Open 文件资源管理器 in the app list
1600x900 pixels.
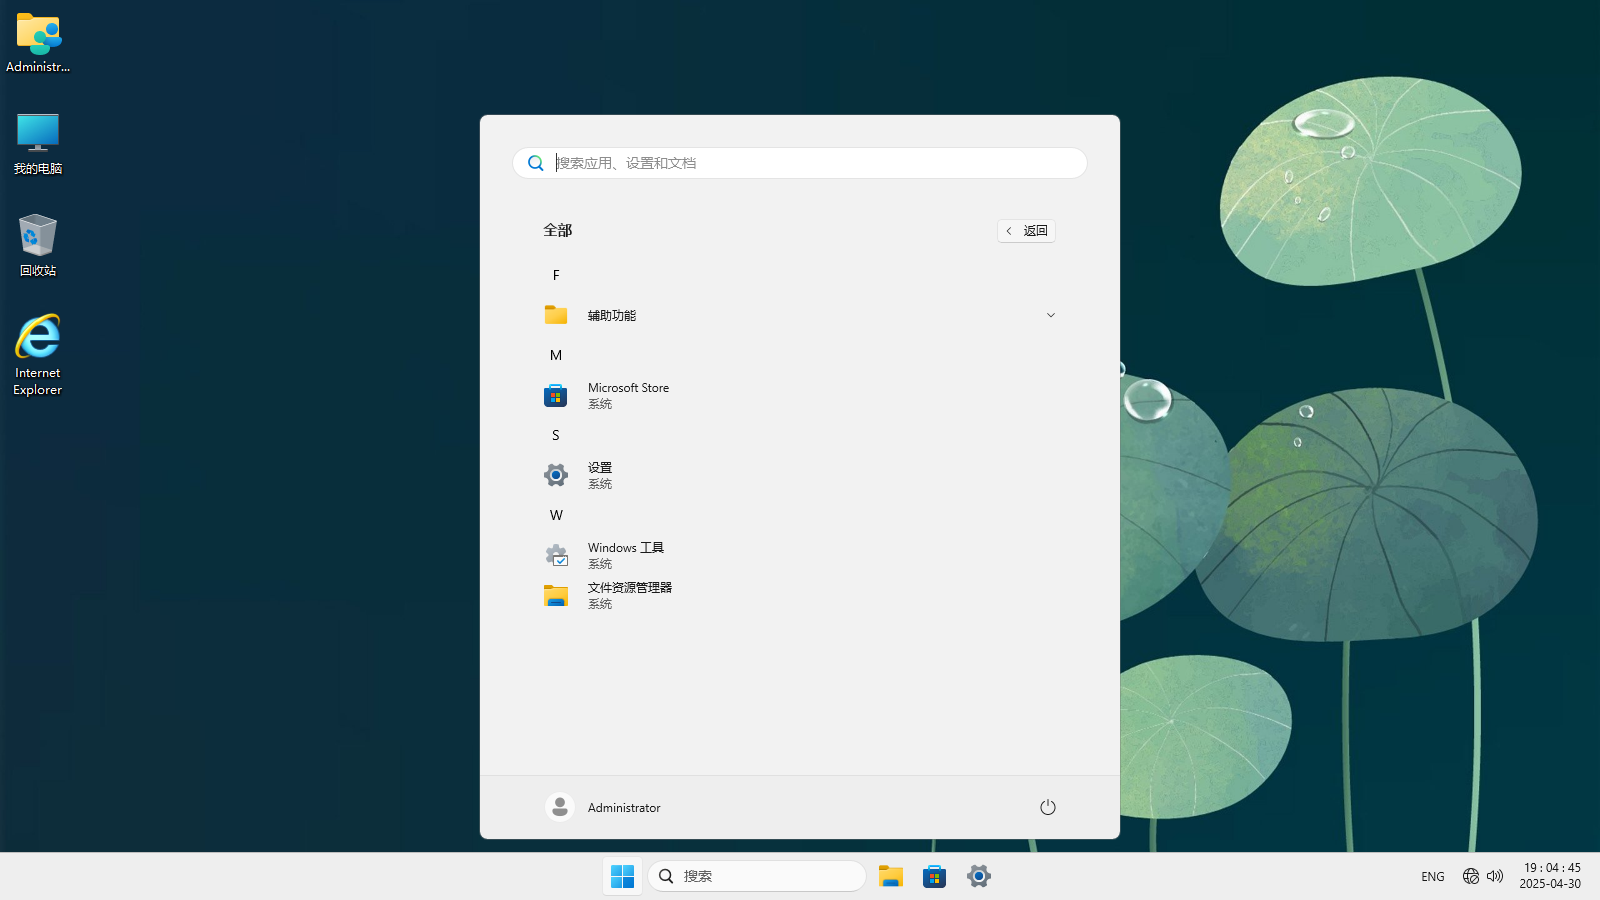pyautogui.click(x=800, y=595)
